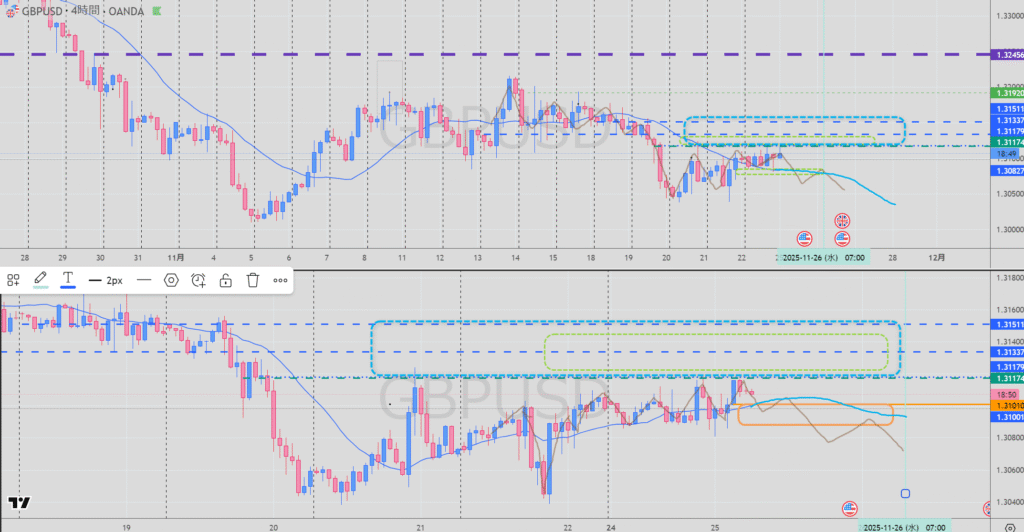This screenshot has height=532, width=1024.
Task: Pick line color with the pencil icon
Action: tap(41, 280)
